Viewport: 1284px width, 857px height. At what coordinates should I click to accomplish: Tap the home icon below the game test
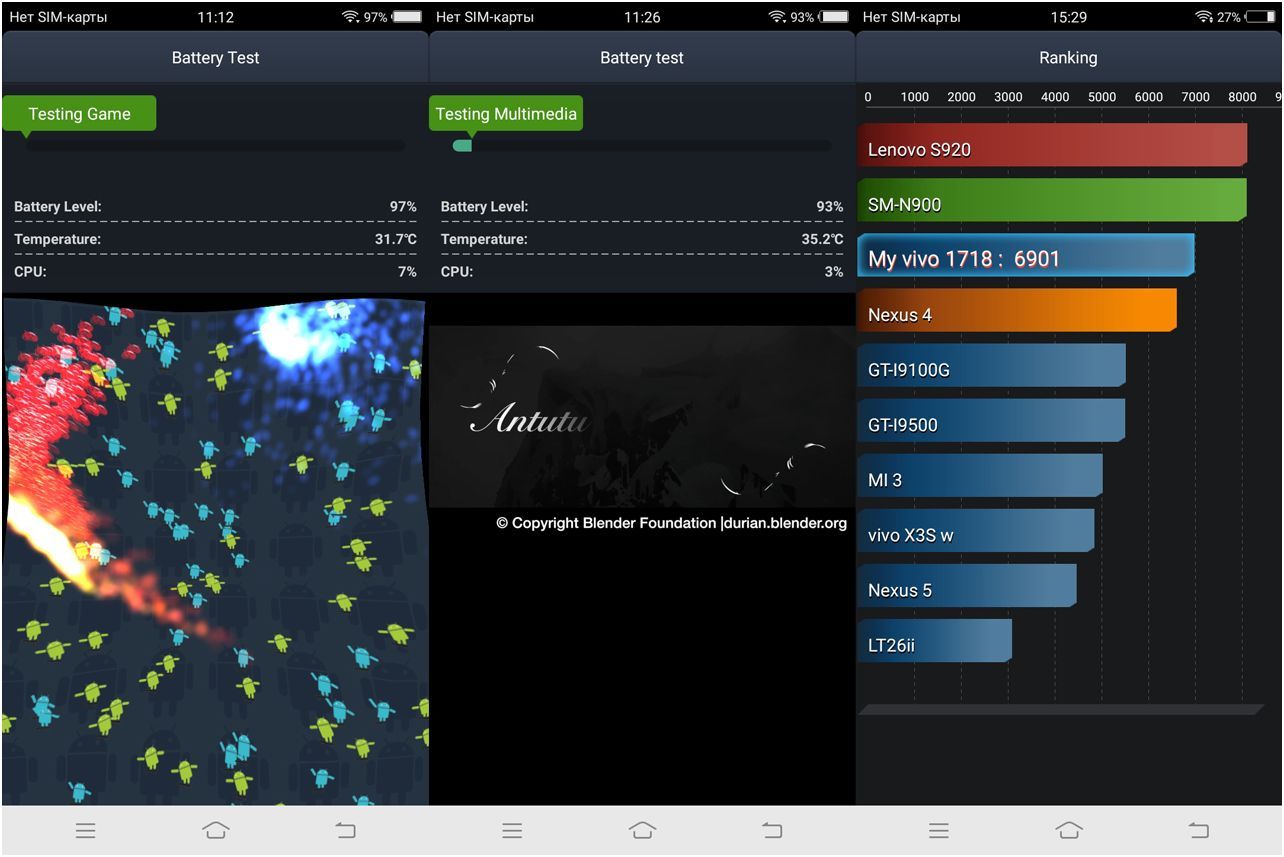pos(215,830)
